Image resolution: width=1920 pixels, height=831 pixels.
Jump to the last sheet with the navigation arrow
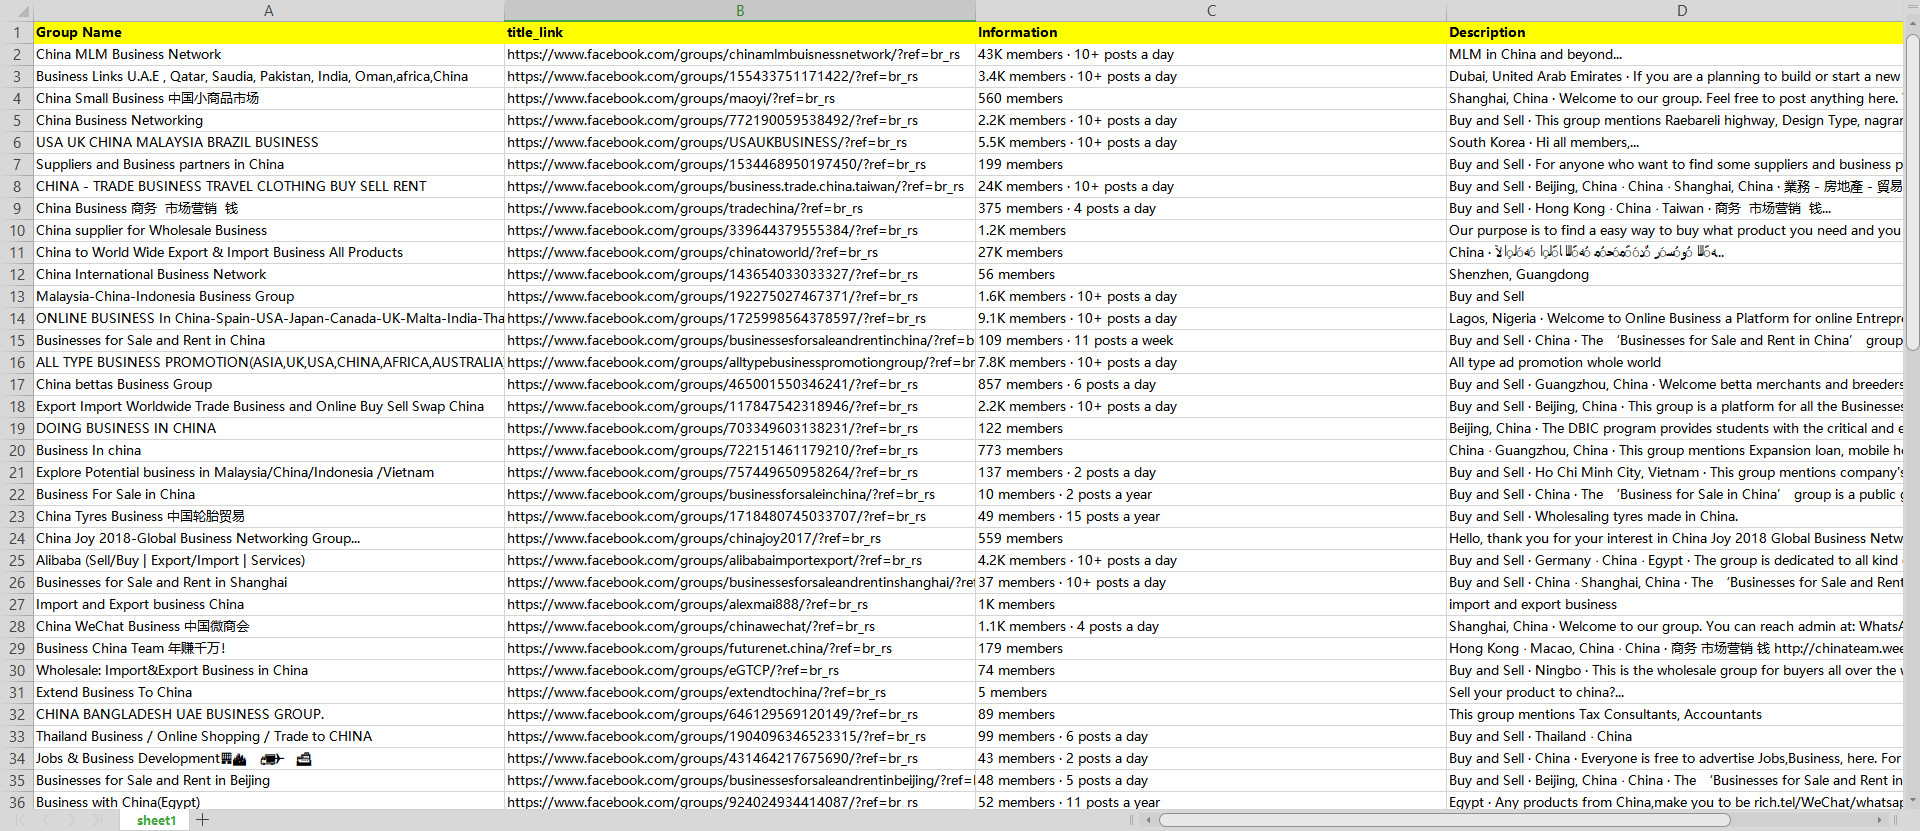(97, 820)
